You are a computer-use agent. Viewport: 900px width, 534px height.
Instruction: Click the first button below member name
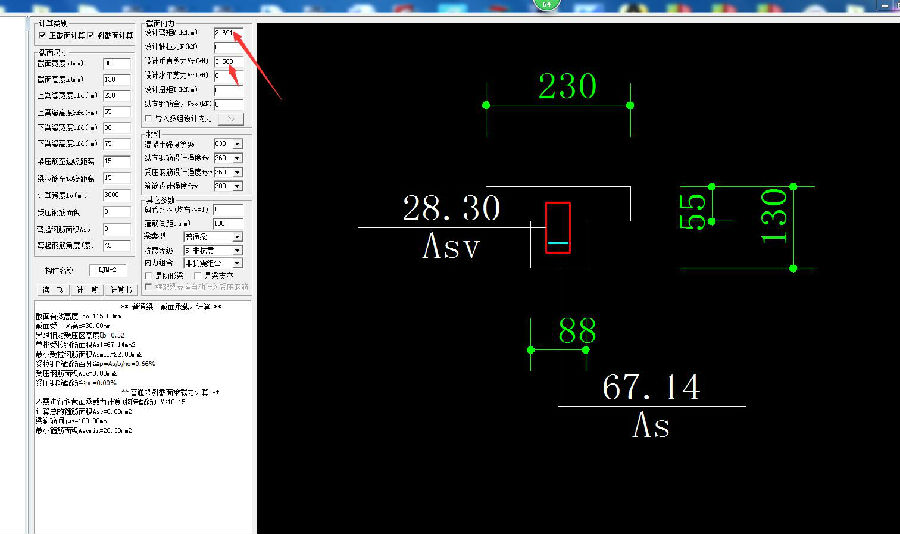coord(53,290)
